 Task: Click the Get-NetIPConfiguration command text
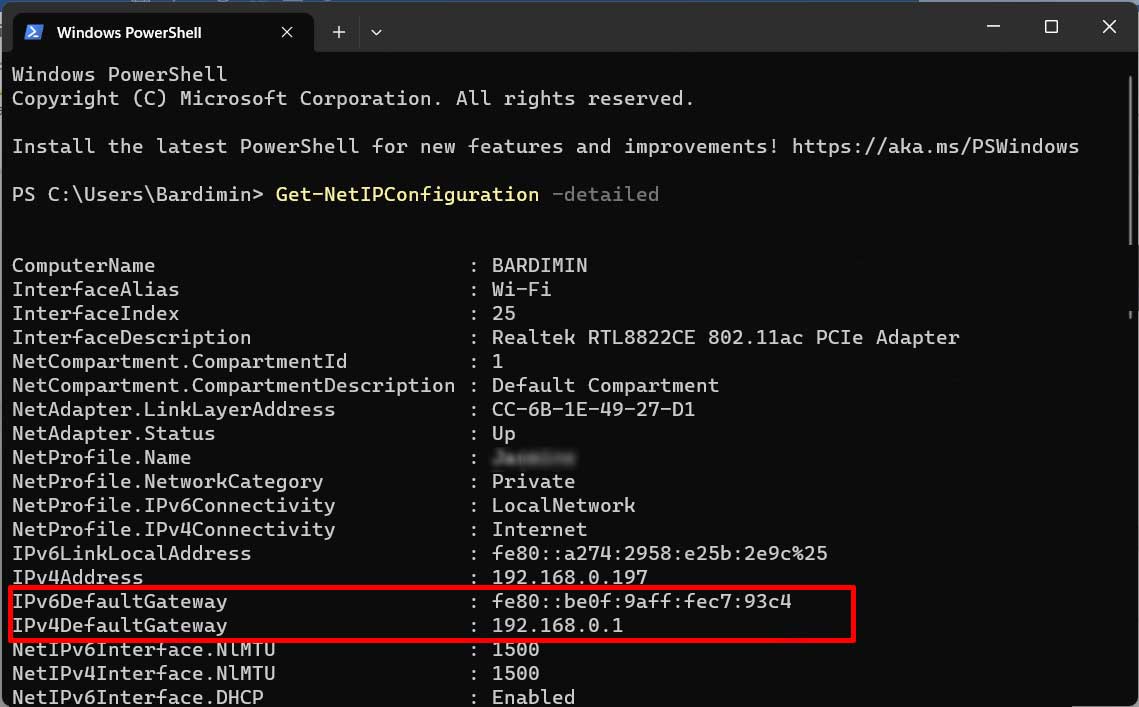click(x=407, y=194)
